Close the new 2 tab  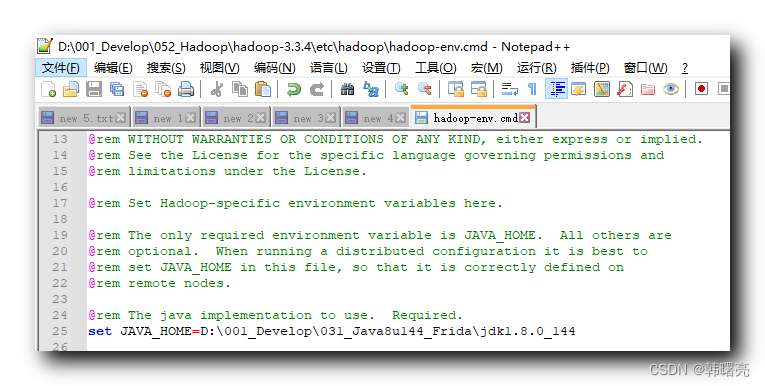tap(261, 118)
